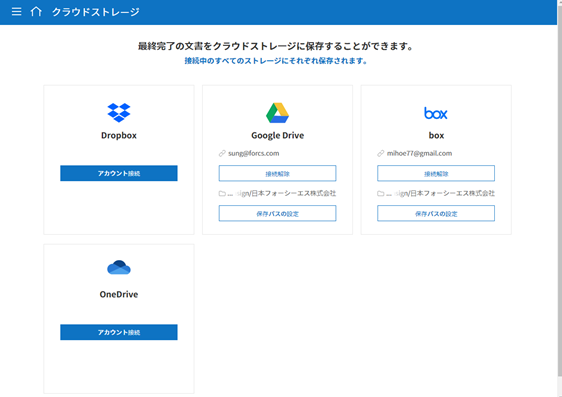Click the OneDrive card name label
The image size is (562, 397).
tap(119, 295)
